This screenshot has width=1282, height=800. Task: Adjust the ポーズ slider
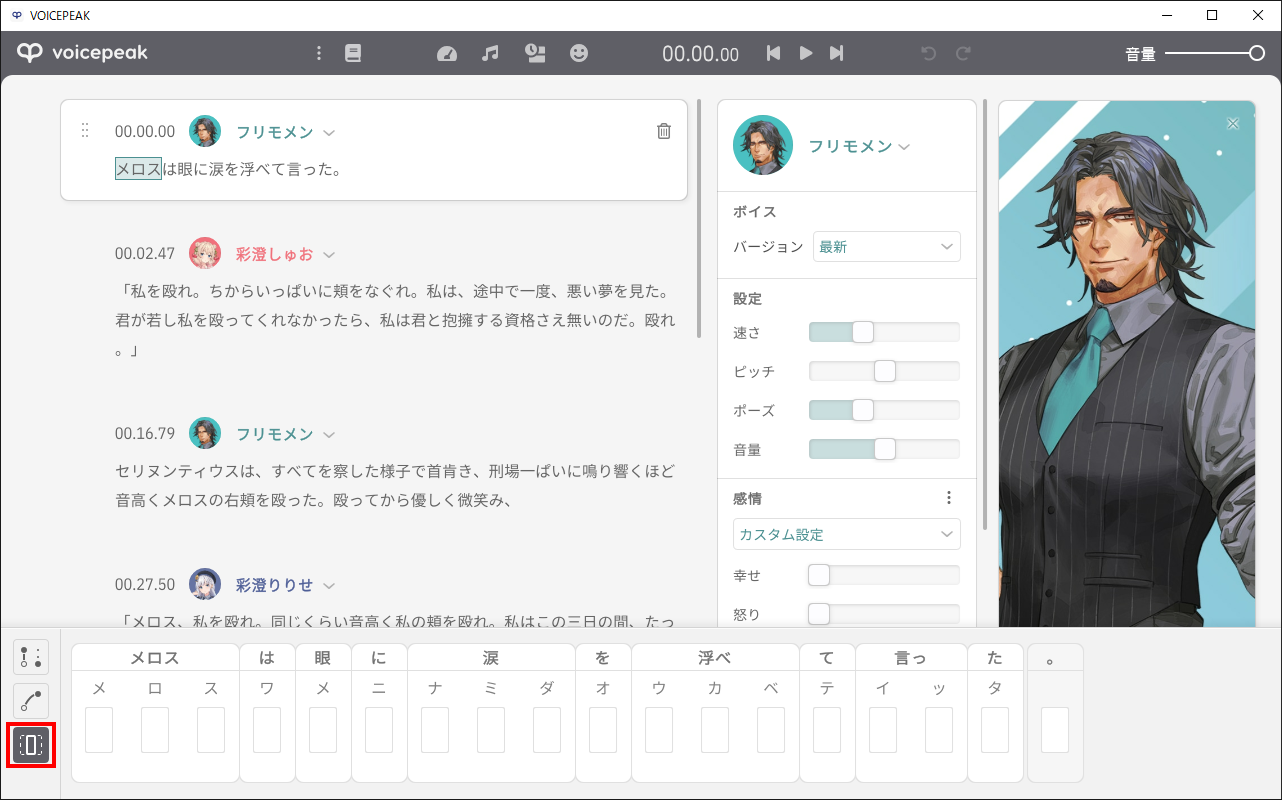click(x=884, y=410)
